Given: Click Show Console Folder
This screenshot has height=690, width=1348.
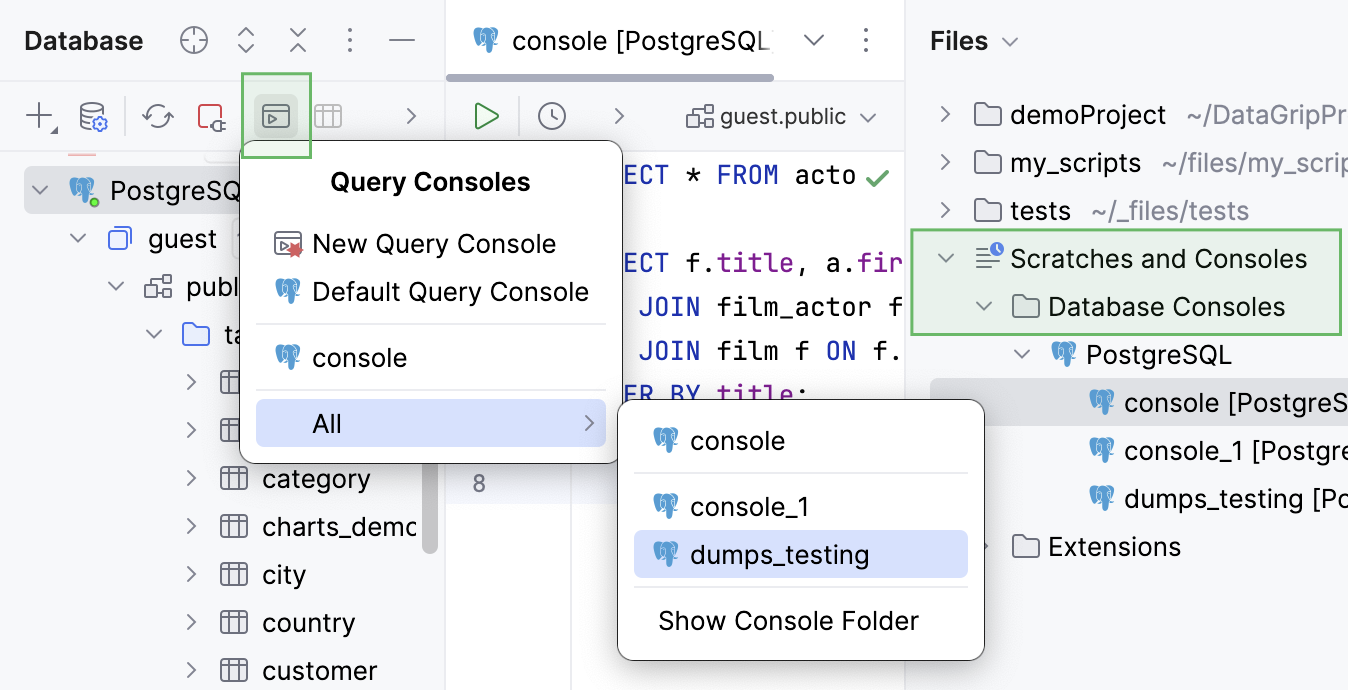Looking at the screenshot, I should 788,620.
